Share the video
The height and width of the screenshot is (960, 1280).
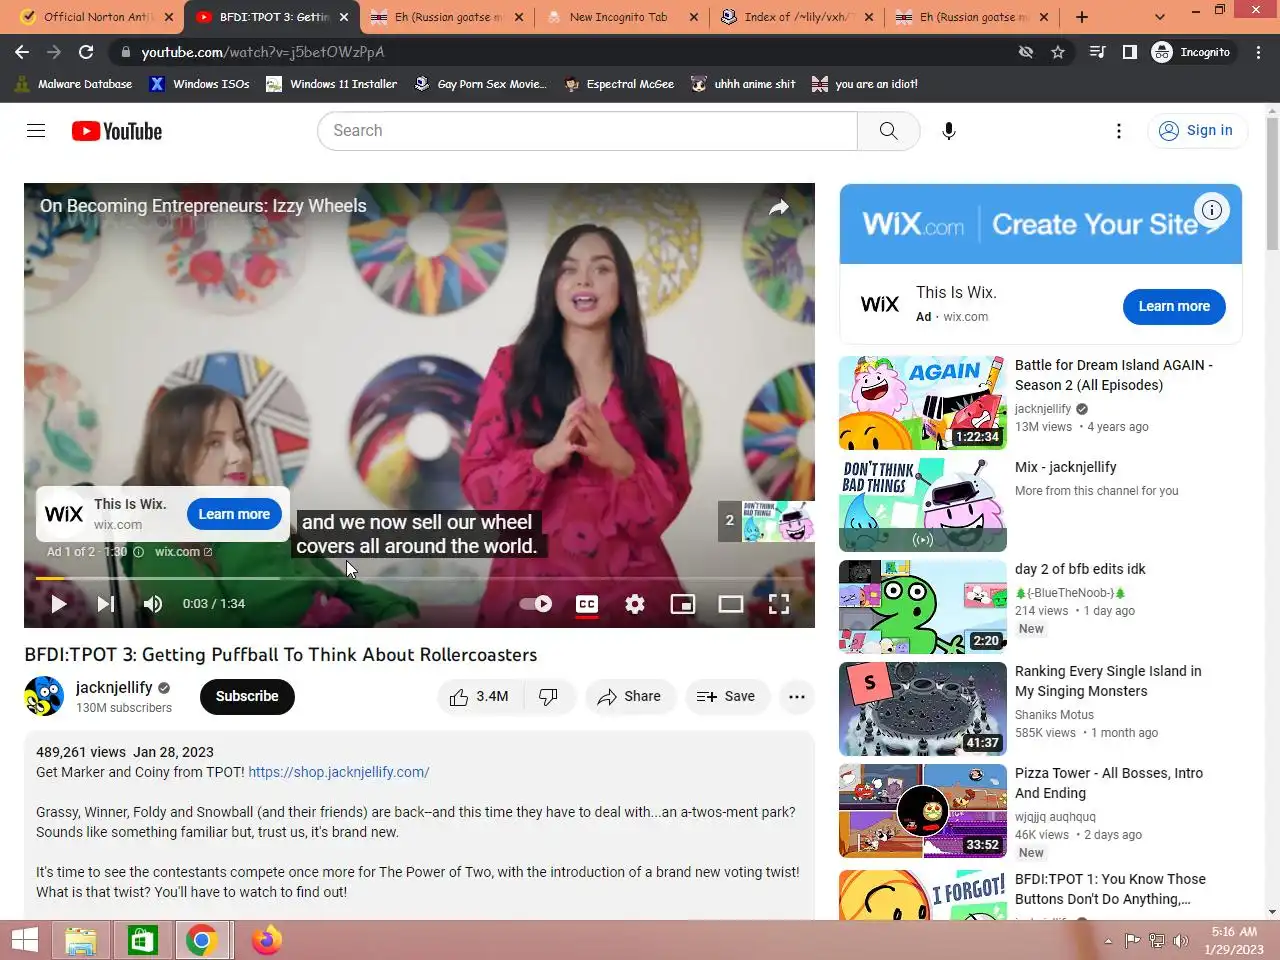[x=630, y=697]
